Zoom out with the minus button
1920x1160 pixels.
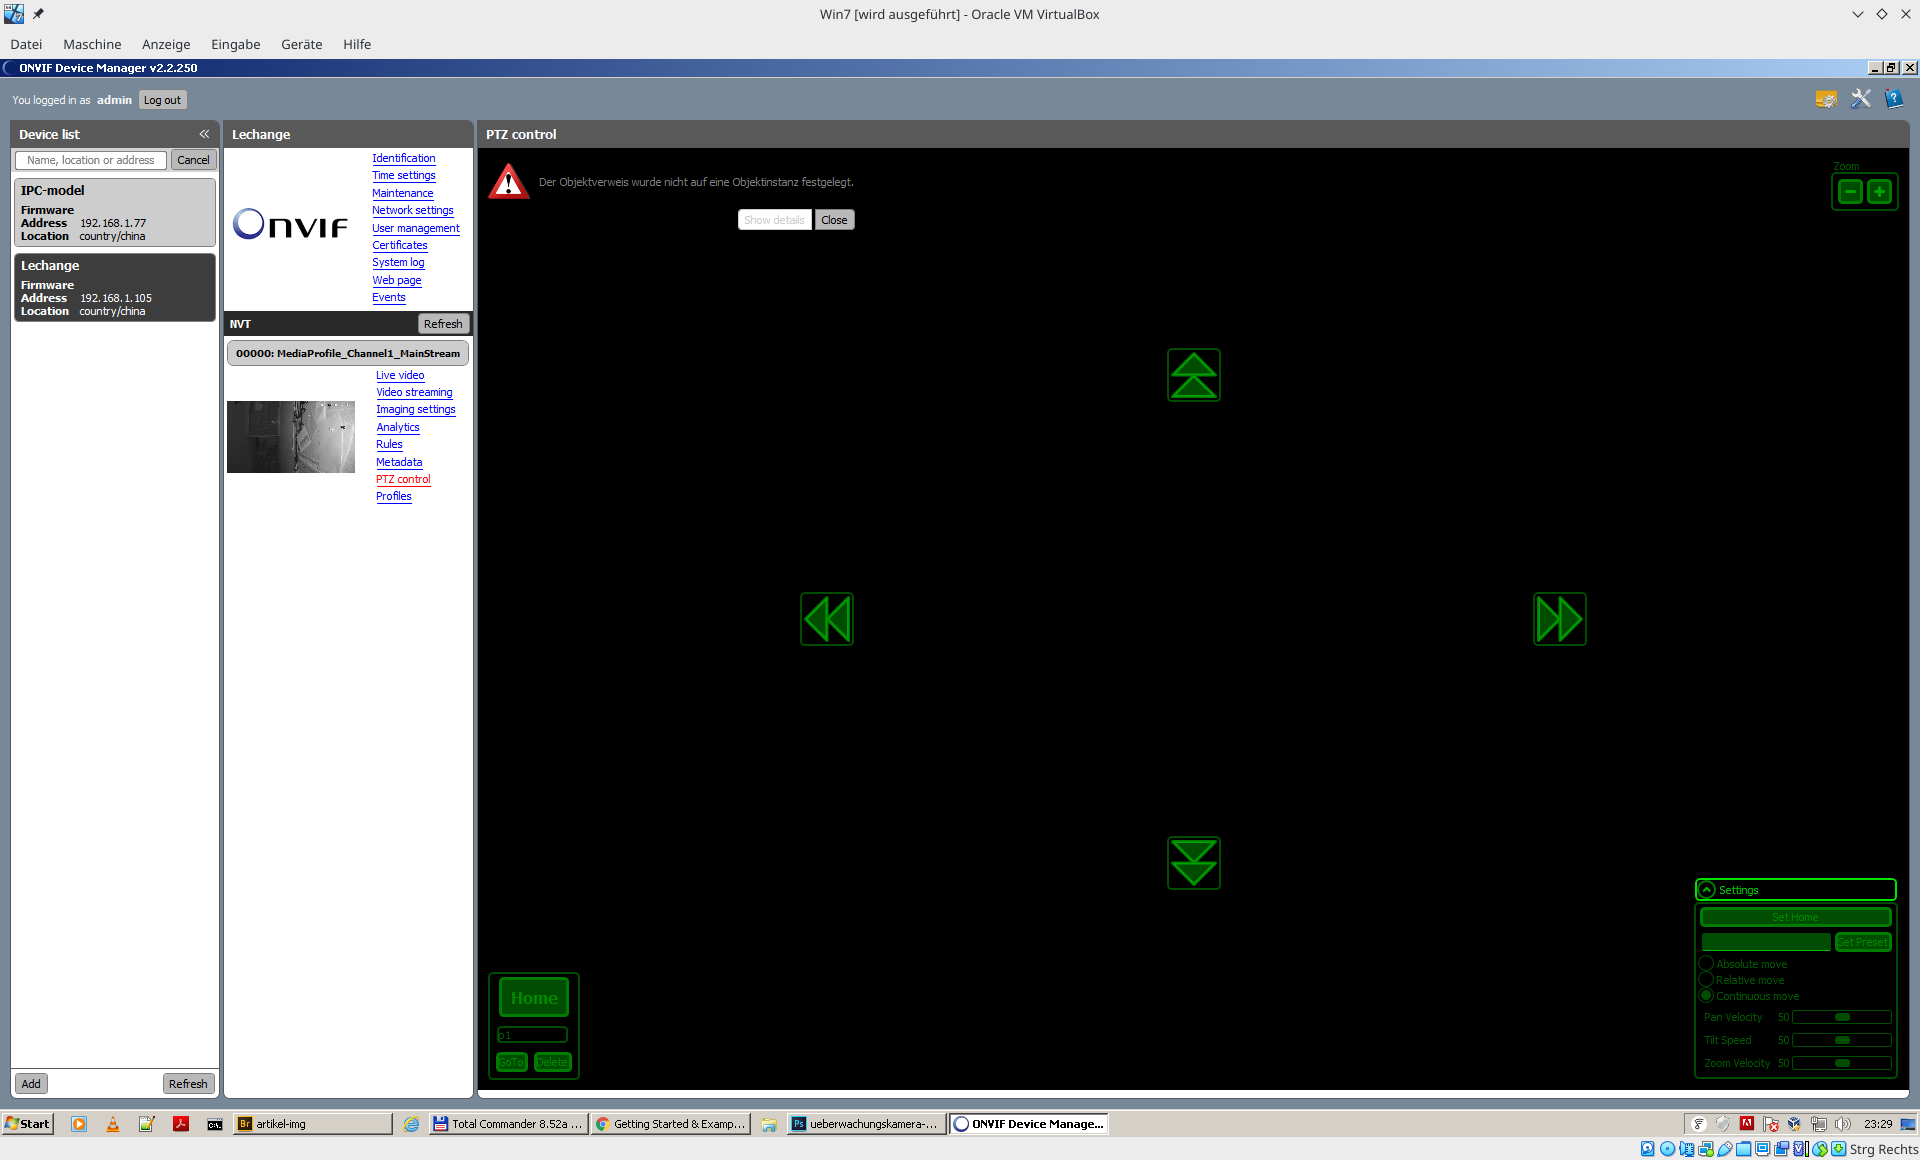pos(1850,191)
